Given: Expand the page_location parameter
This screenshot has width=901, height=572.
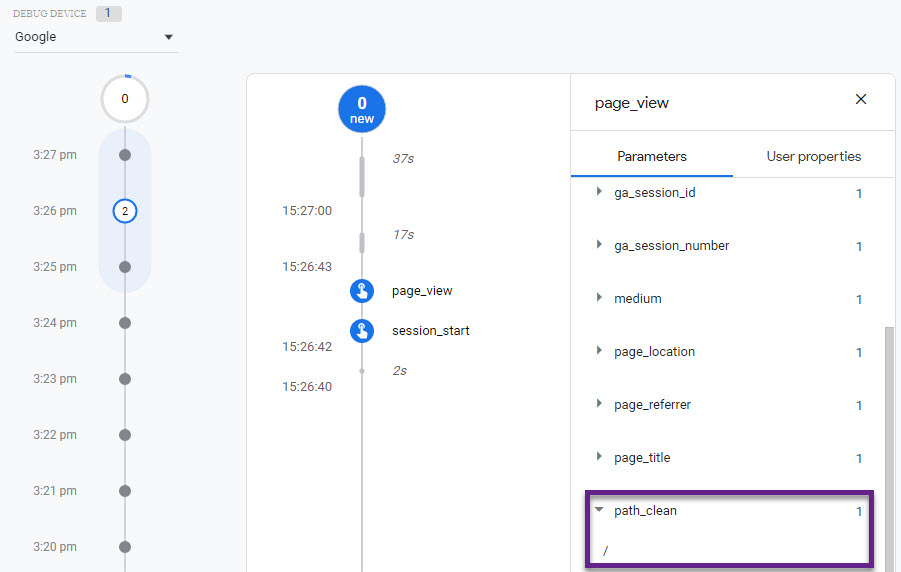Looking at the screenshot, I should click(599, 351).
